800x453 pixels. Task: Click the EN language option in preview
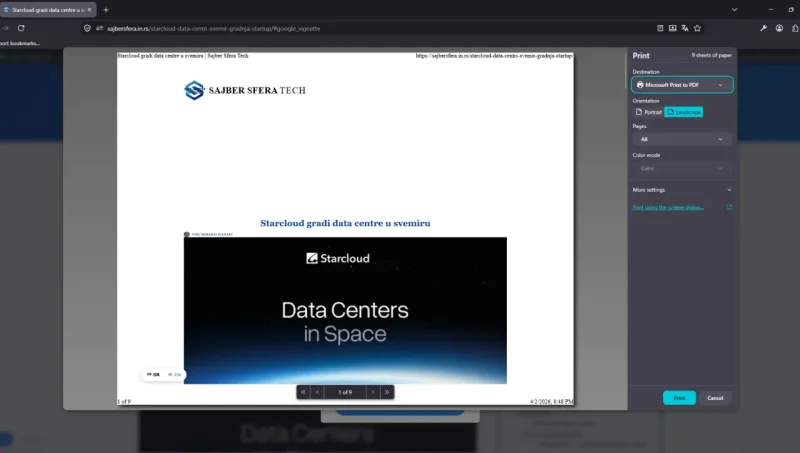coord(174,374)
